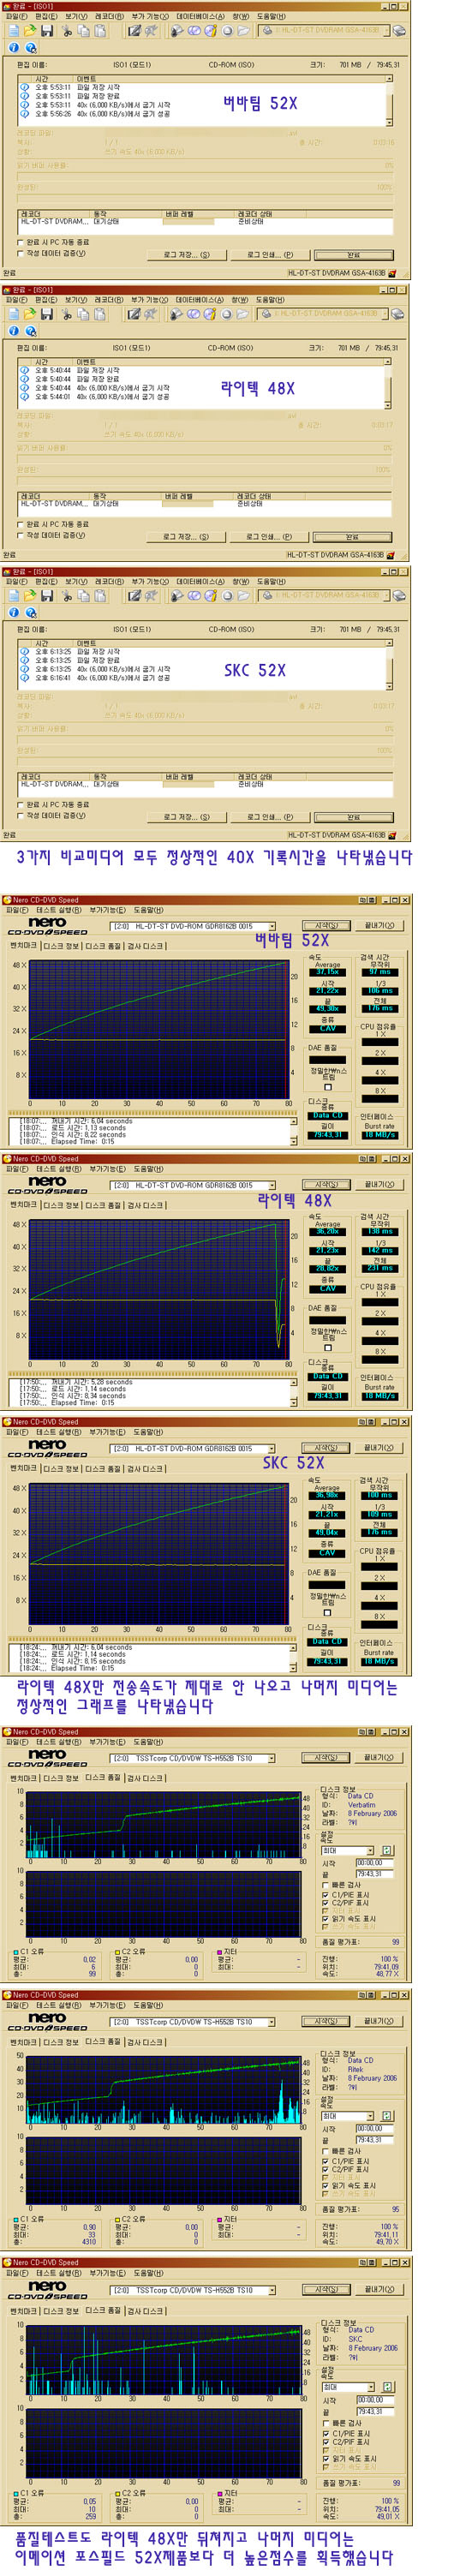454x2576 pixels.
Task: Click Cut scissors icon in 라이텍 48X burn window
Action: 68,314
